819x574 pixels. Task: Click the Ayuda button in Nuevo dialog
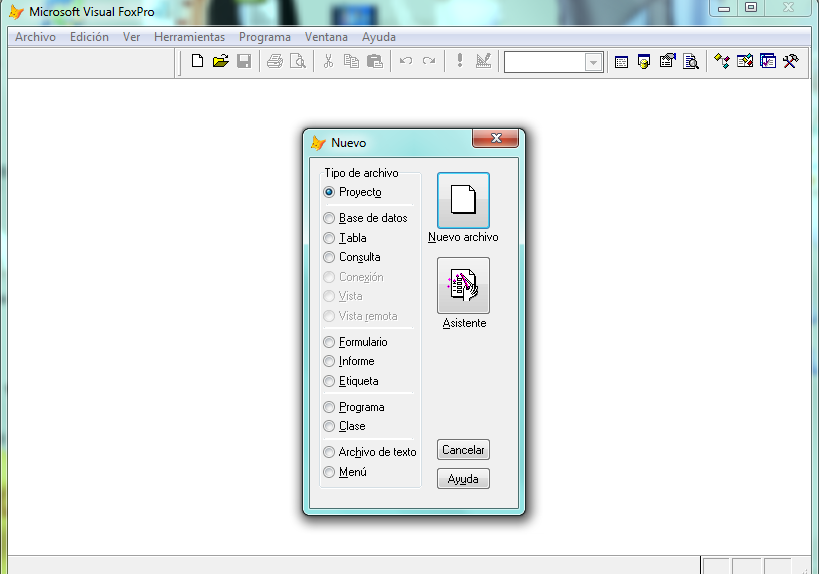point(463,479)
